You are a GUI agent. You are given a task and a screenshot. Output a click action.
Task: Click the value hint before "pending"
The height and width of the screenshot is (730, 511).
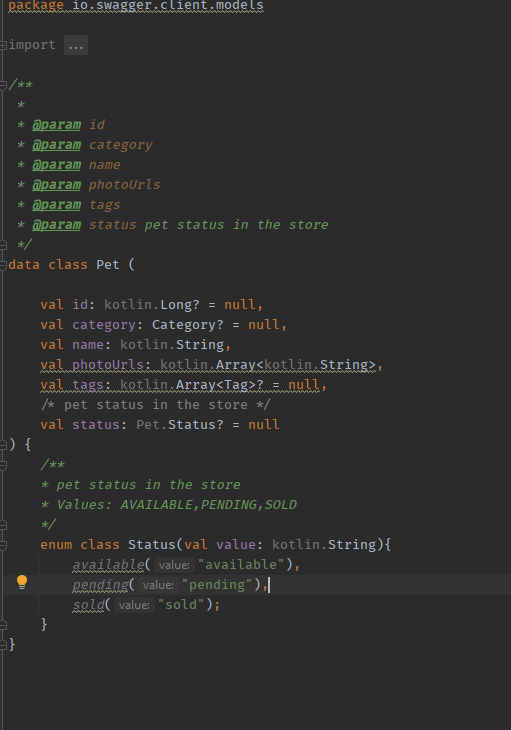point(158,585)
